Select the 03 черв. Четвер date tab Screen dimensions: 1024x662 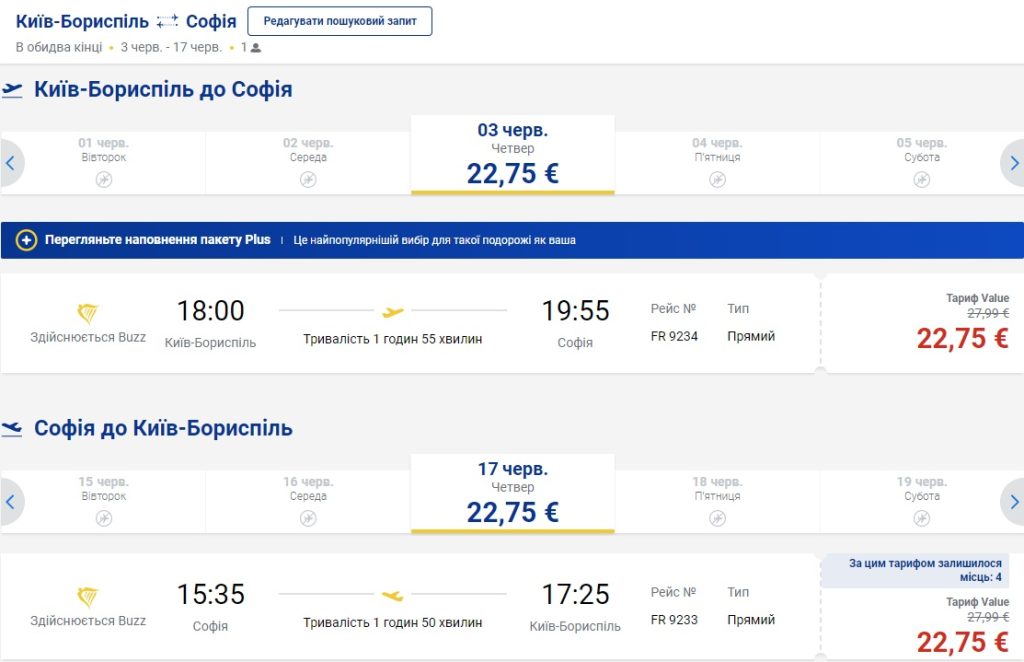click(512, 155)
